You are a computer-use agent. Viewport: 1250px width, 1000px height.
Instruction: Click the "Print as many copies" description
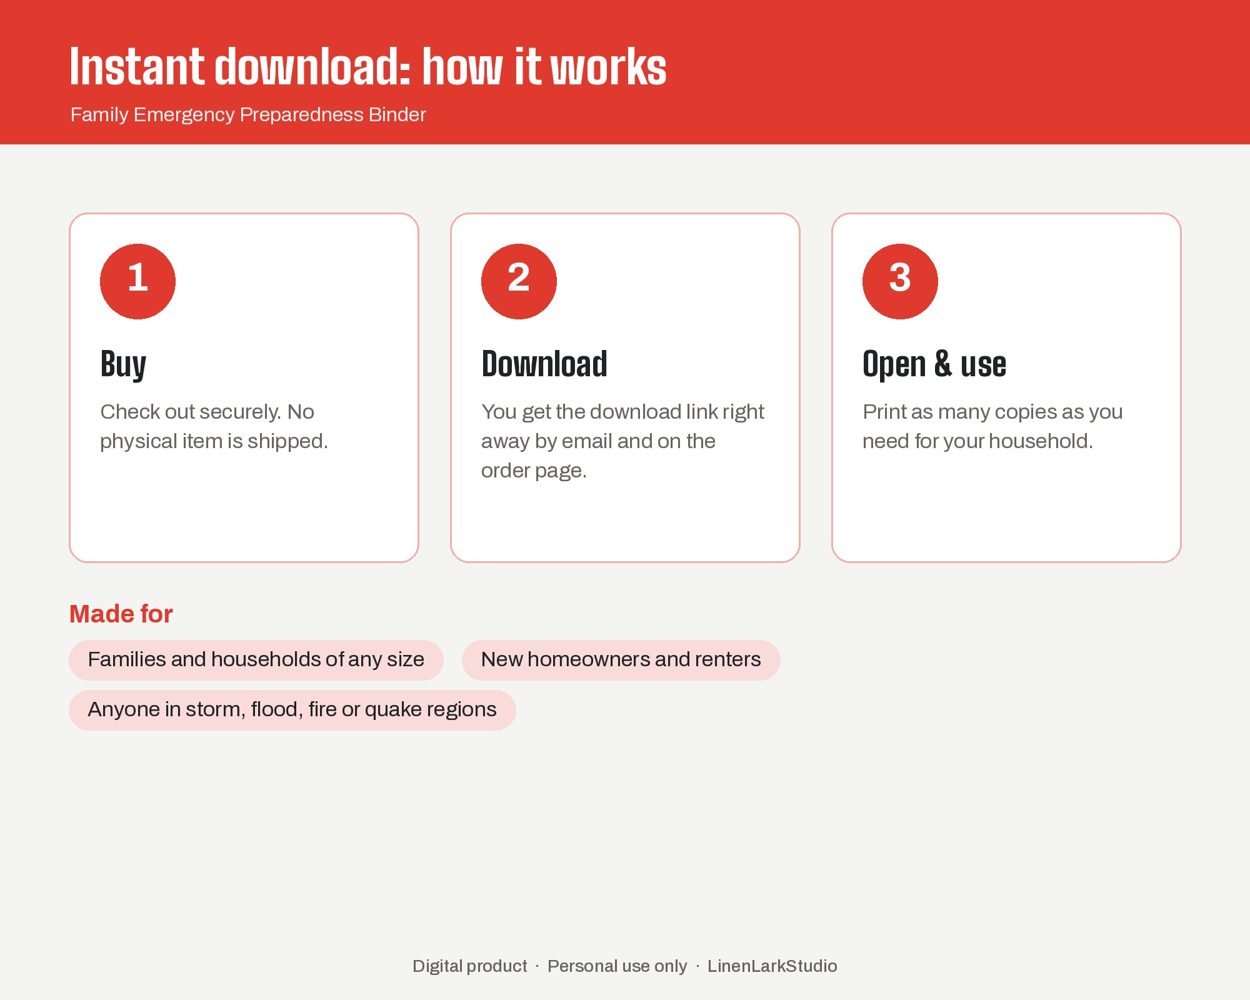[x=992, y=426]
